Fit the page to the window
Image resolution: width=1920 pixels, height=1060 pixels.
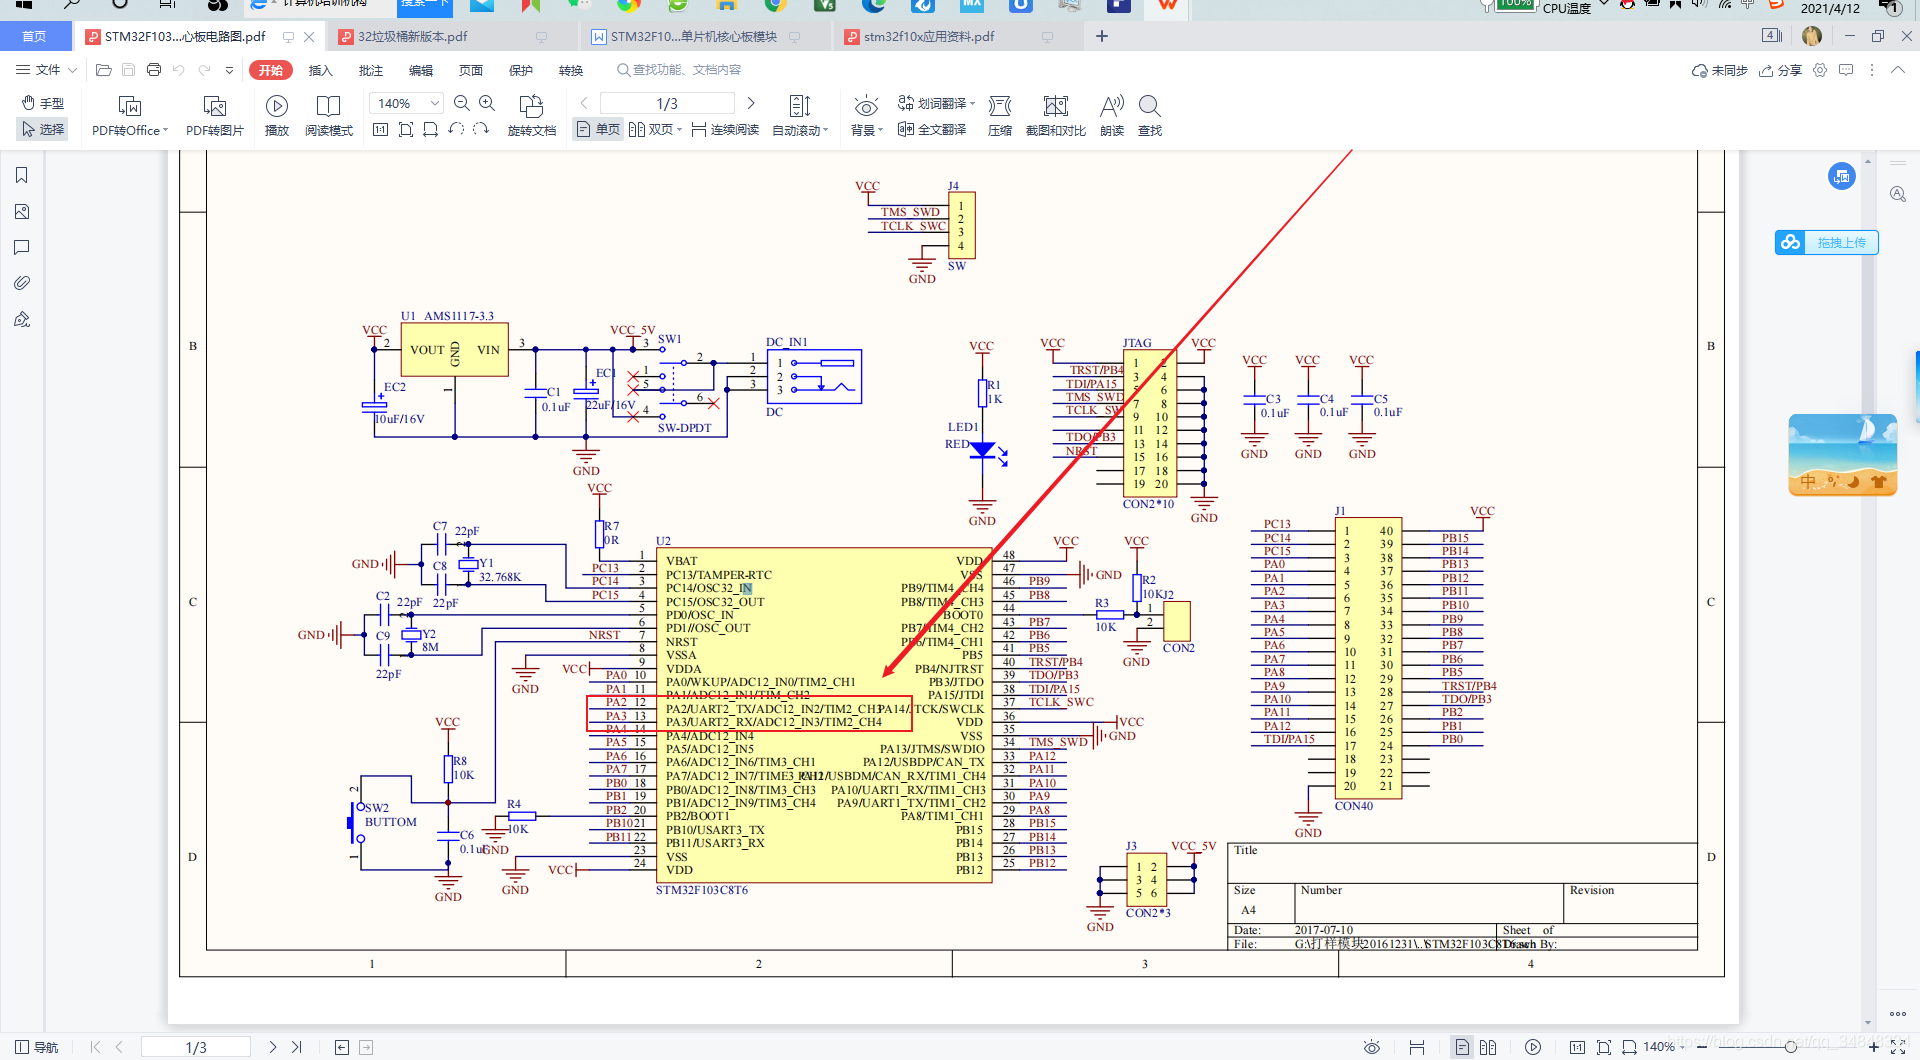coord(405,129)
